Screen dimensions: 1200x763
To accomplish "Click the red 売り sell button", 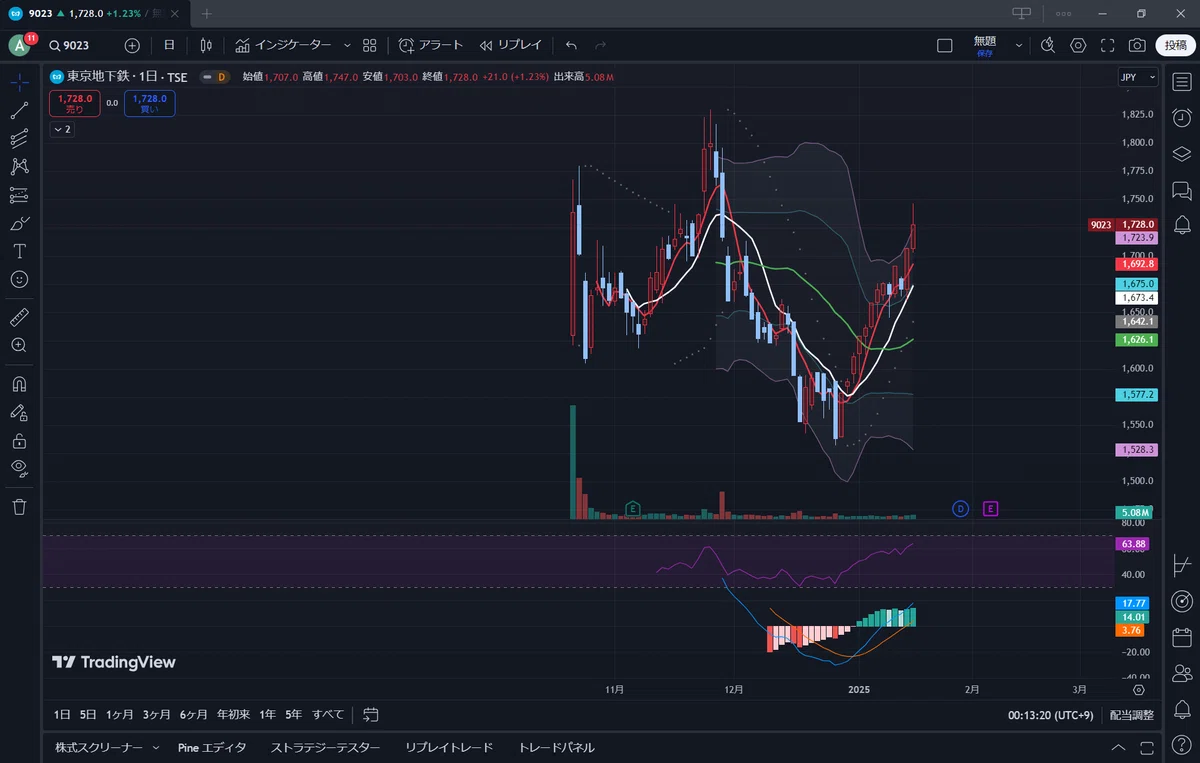I will pyautogui.click(x=75, y=103).
